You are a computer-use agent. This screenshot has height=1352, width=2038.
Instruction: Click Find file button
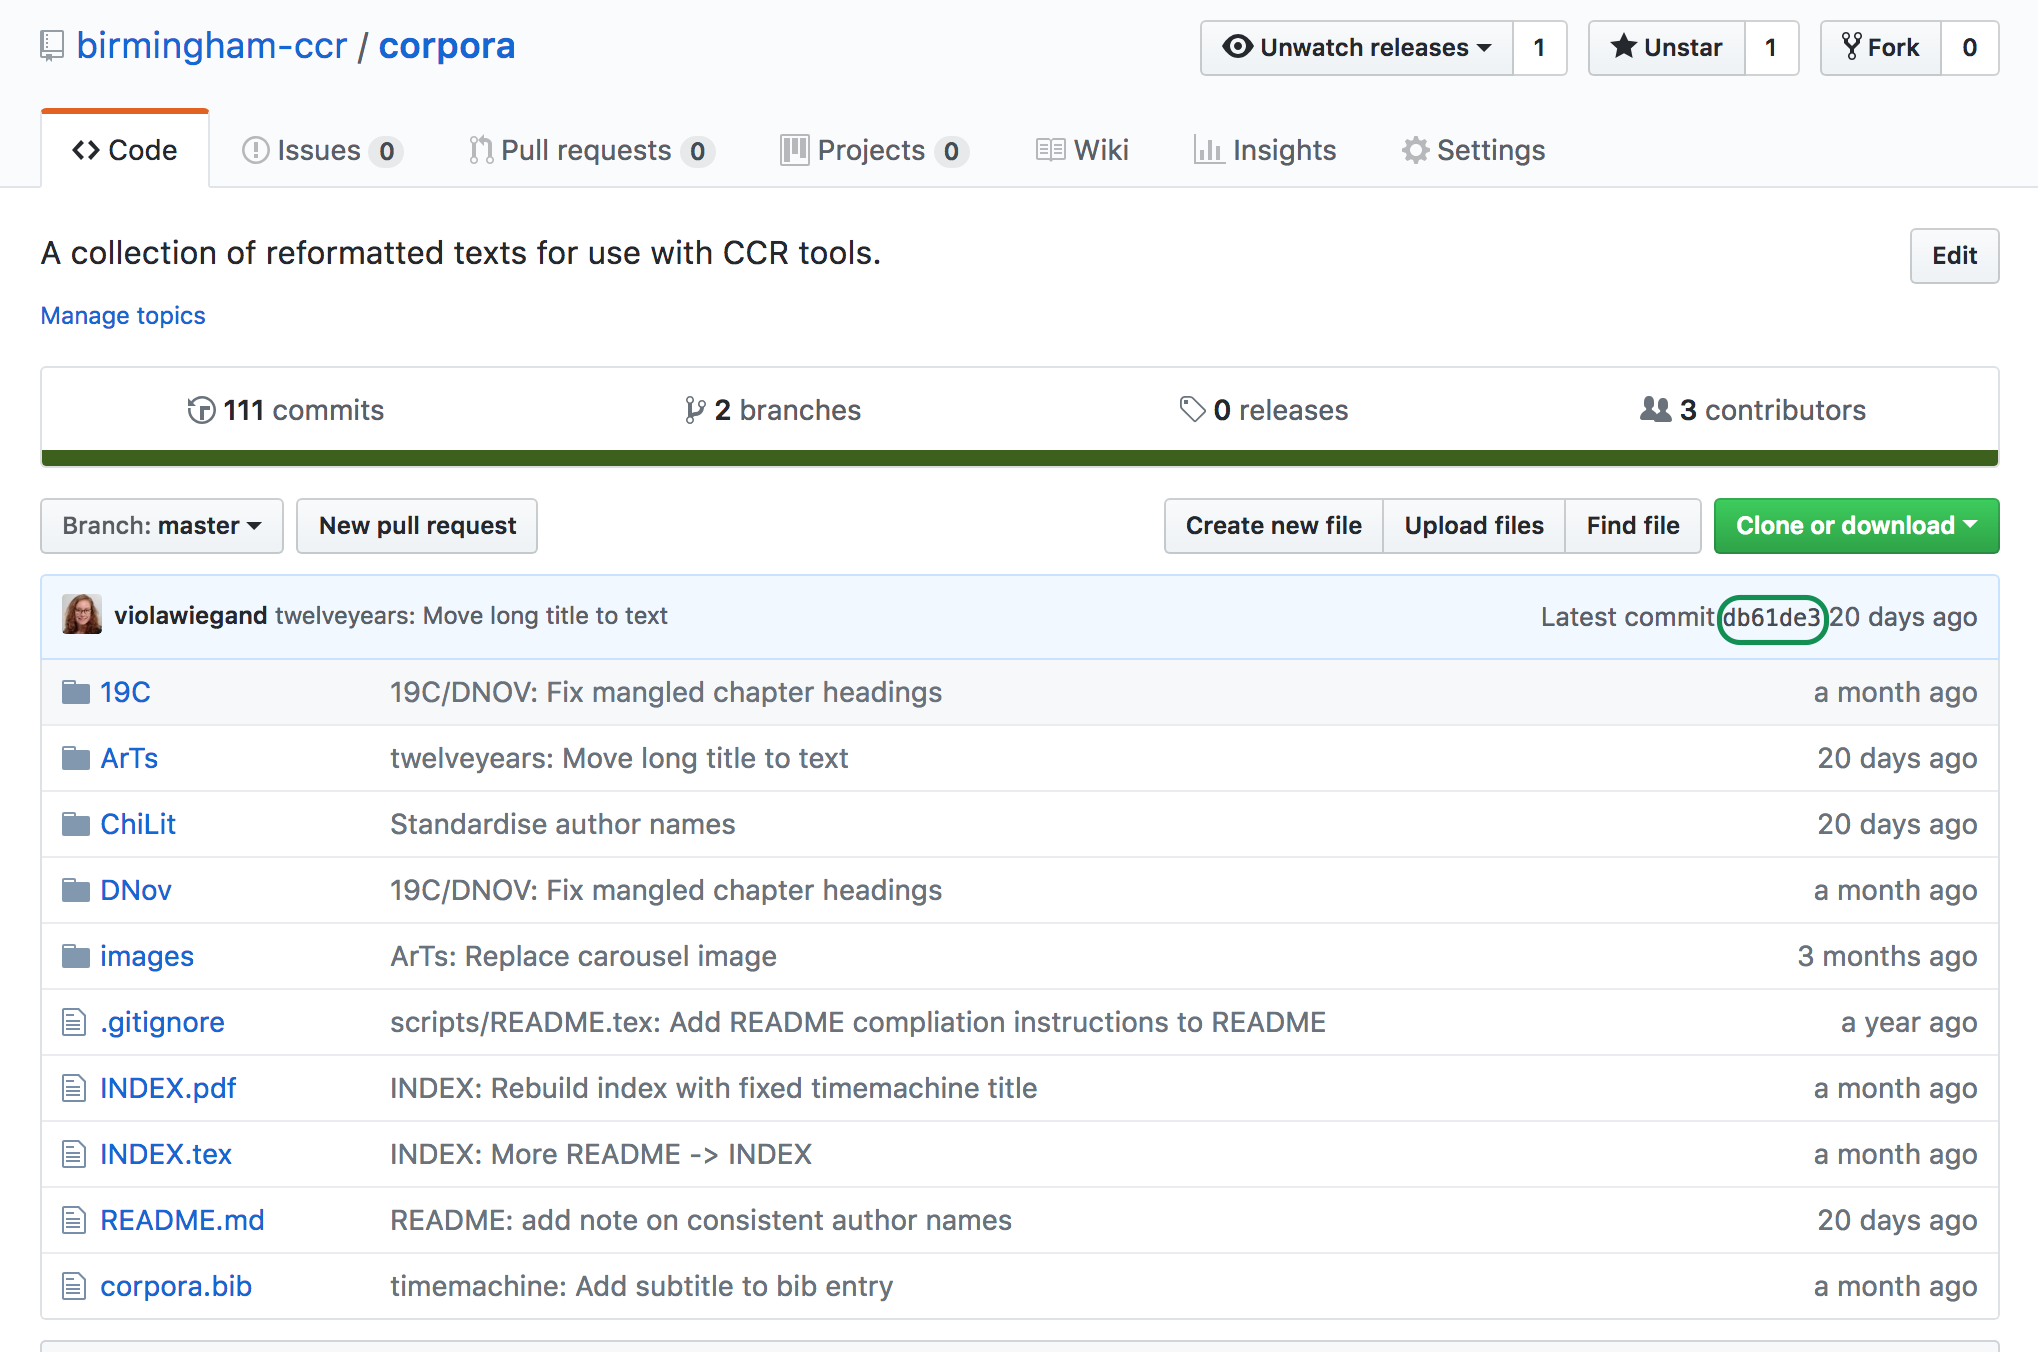[1633, 526]
